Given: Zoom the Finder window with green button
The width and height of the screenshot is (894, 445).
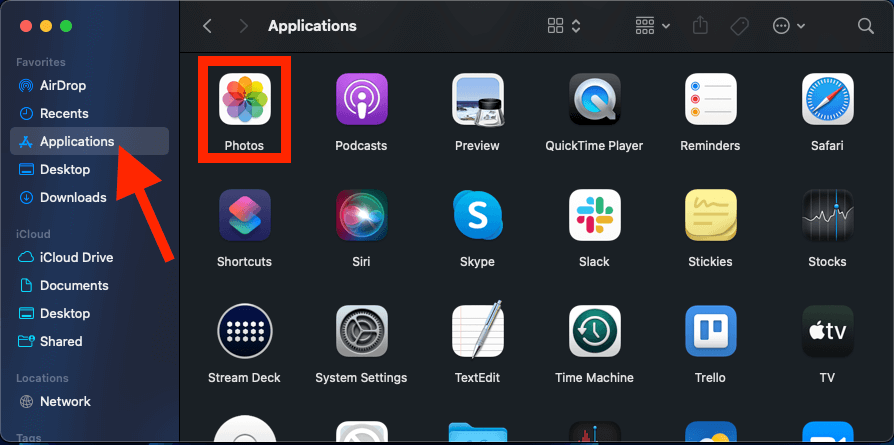Looking at the screenshot, I should coord(66,26).
